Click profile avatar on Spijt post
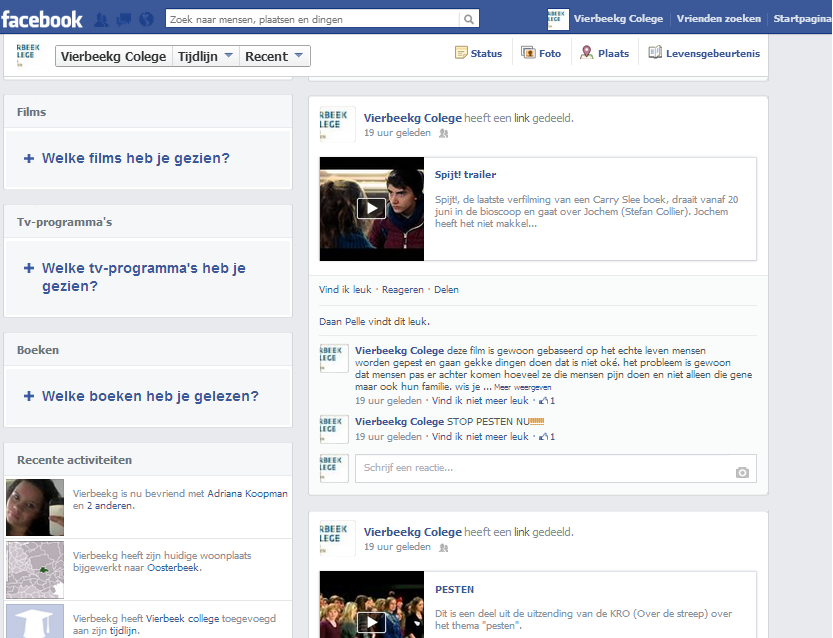 (x=337, y=124)
